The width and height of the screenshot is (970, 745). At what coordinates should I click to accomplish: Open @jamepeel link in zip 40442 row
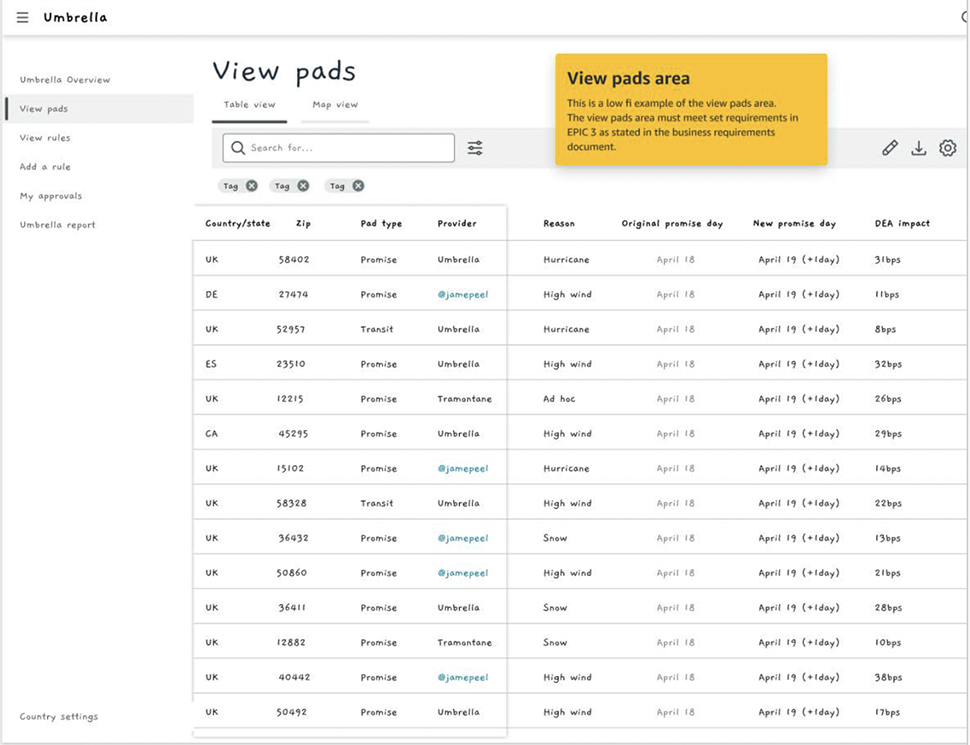click(463, 678)
